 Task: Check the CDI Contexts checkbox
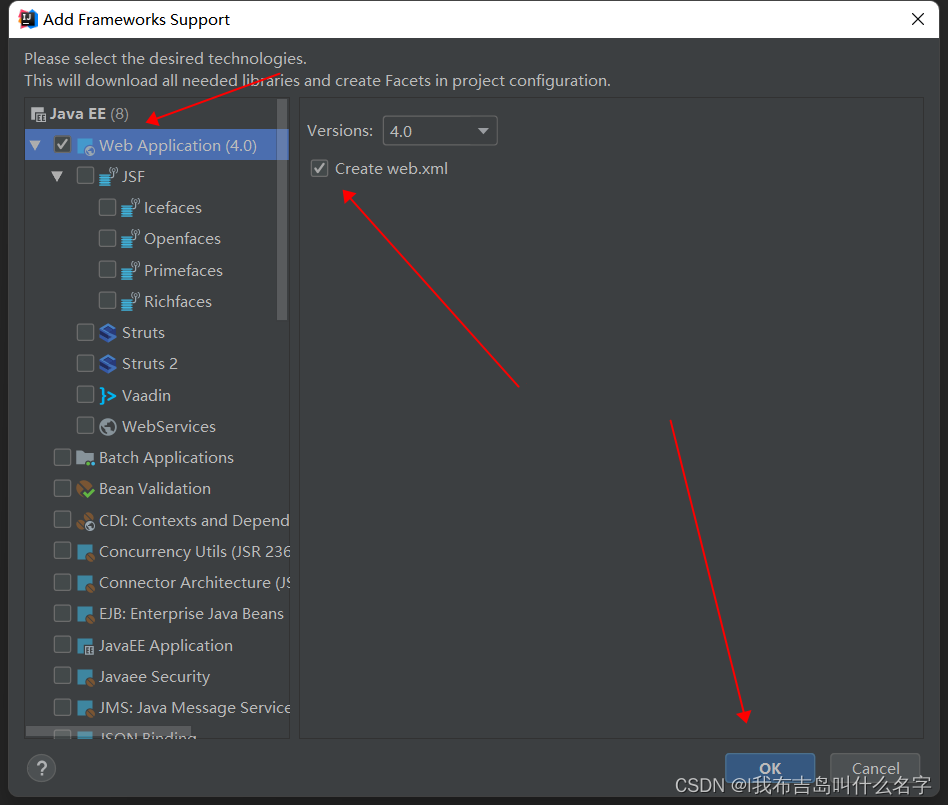tap(62, 519)
